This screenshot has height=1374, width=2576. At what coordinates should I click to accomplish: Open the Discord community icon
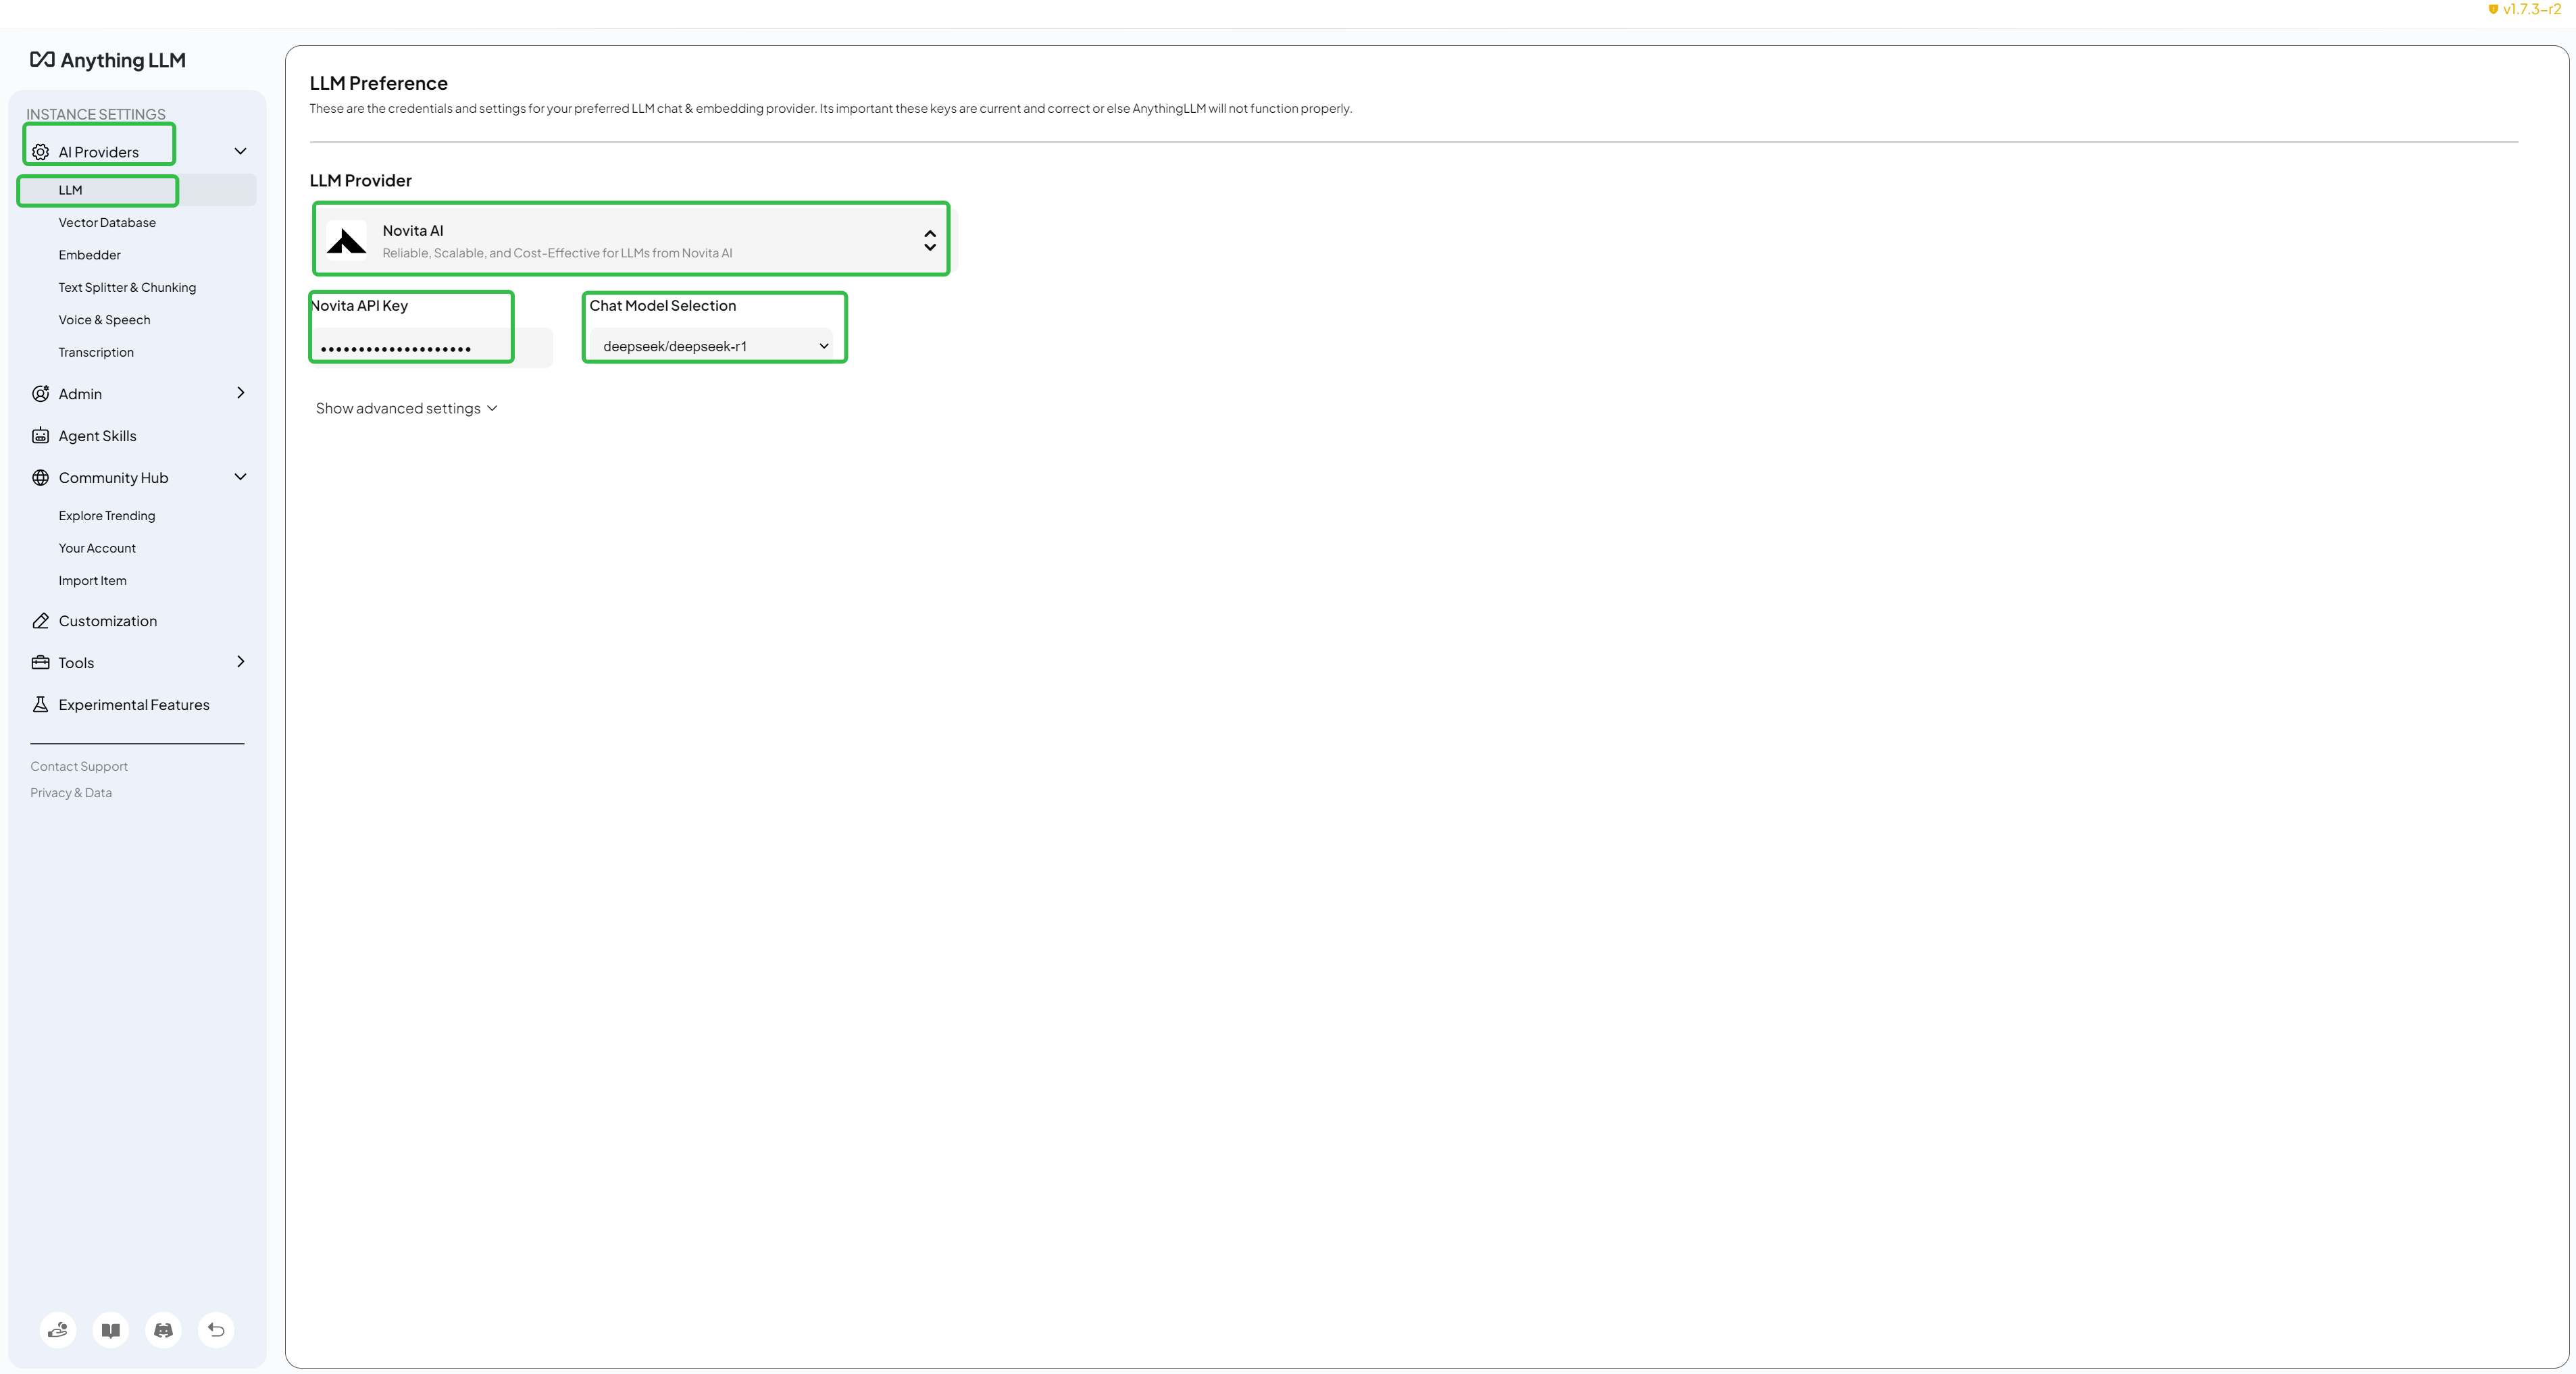(163, 1330)
